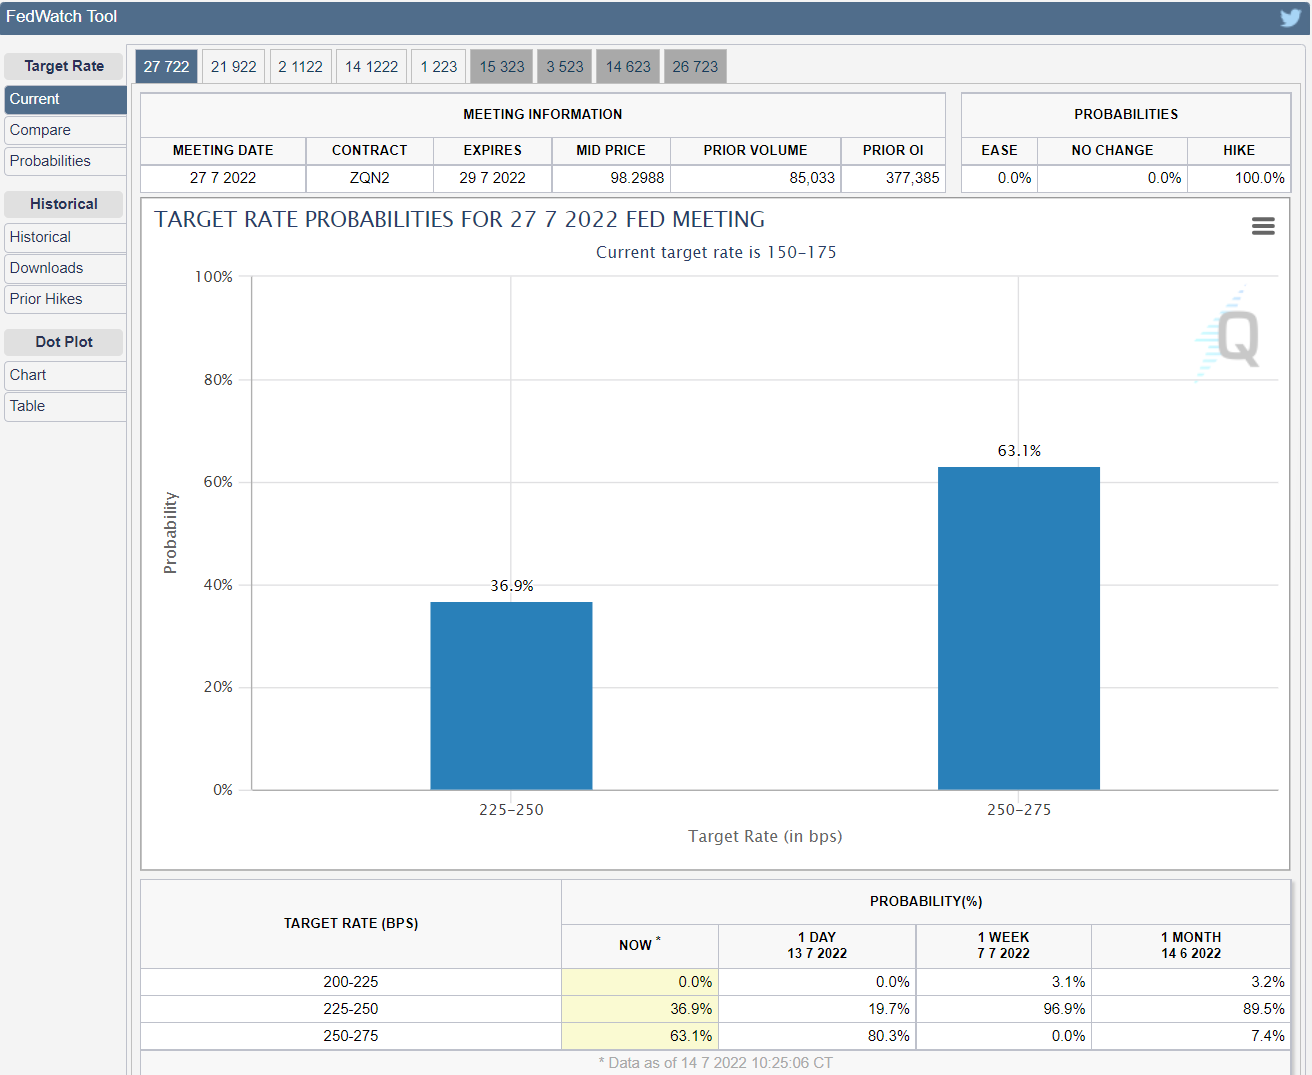This screenshot has height=1075, width=1312.
Task: Open the chart context hamburger menu
Action: pyautogui.click(x=1263, y=226)
